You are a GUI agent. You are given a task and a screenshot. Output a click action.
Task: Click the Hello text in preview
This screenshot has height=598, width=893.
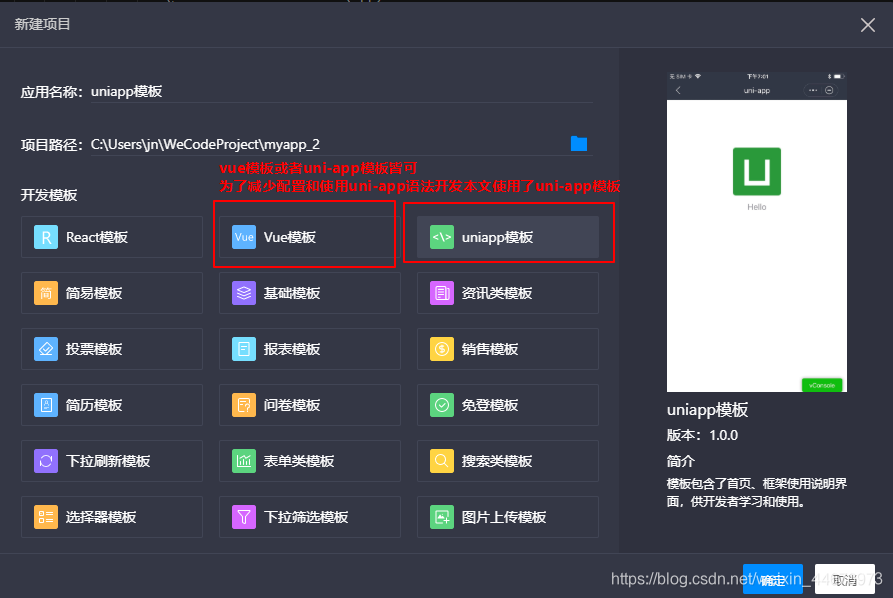pos(756,207)
